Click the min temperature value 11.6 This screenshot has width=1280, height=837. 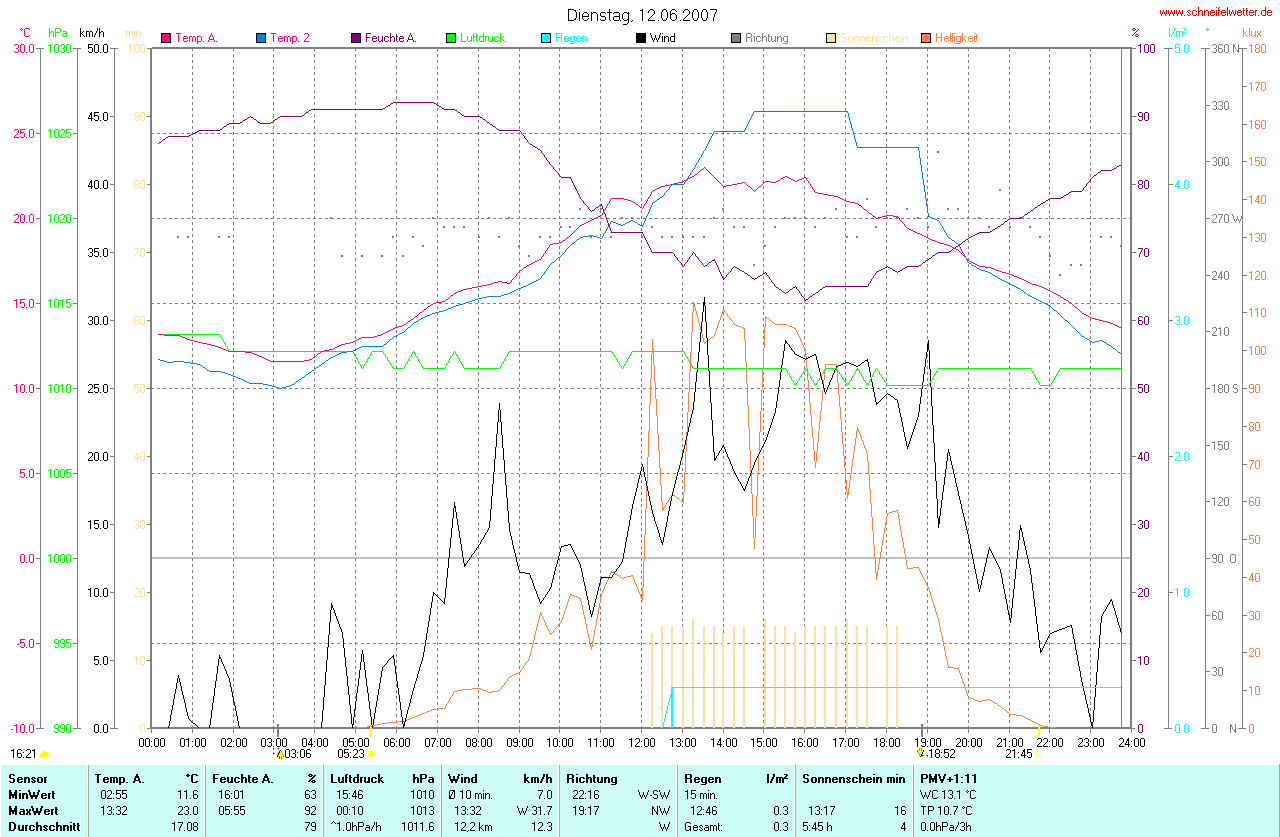coord(187,795)
